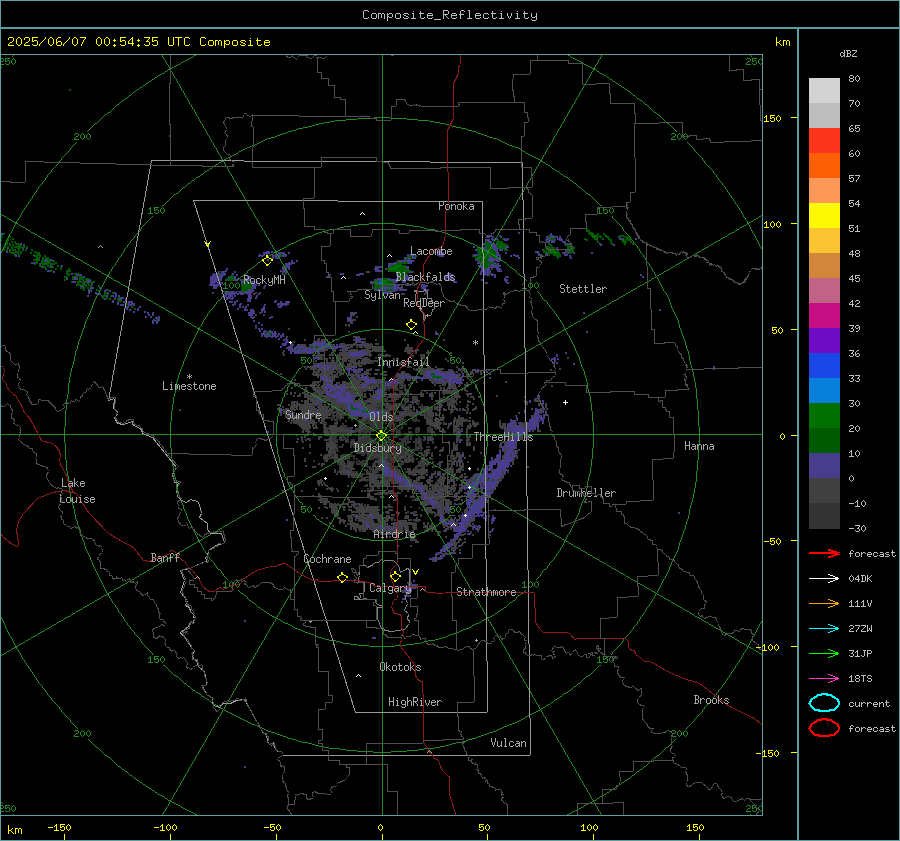Click the Limestone label
Viewport: 900px width, 841px height.
click(189, 386)
